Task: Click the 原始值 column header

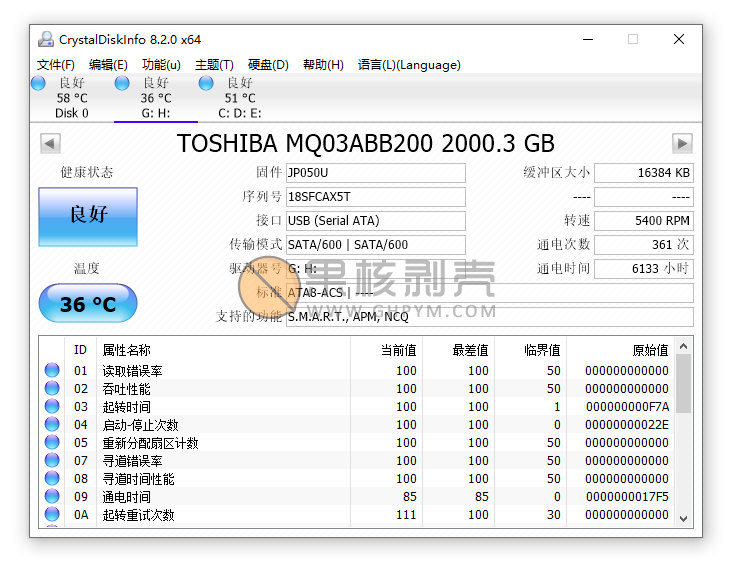Action: tap(620, 350)
